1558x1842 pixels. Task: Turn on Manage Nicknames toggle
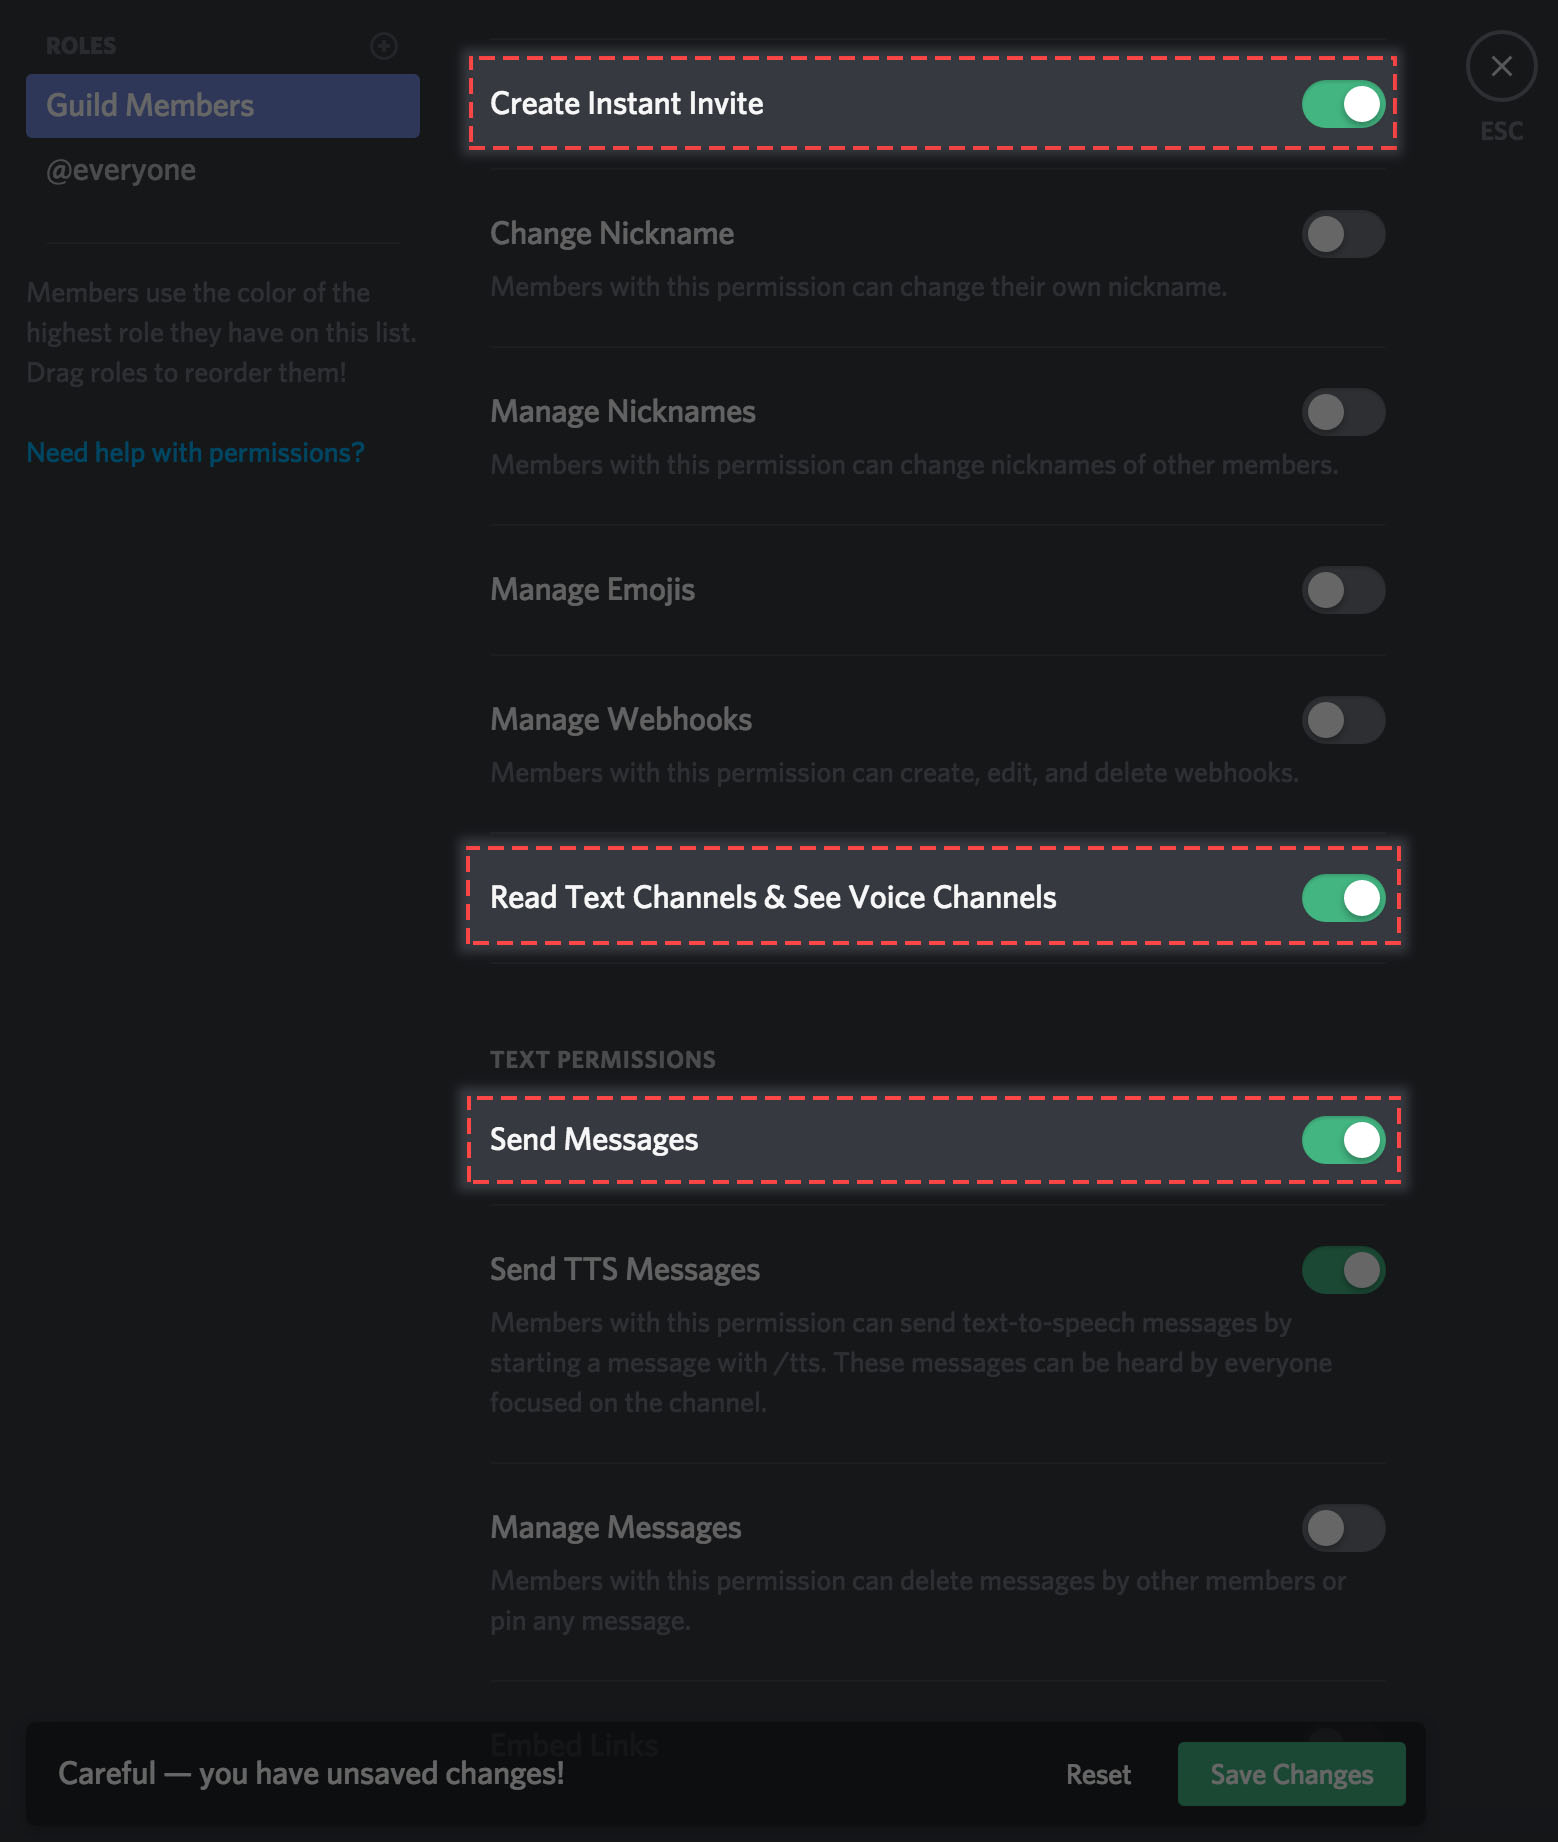click(1343, 412)
